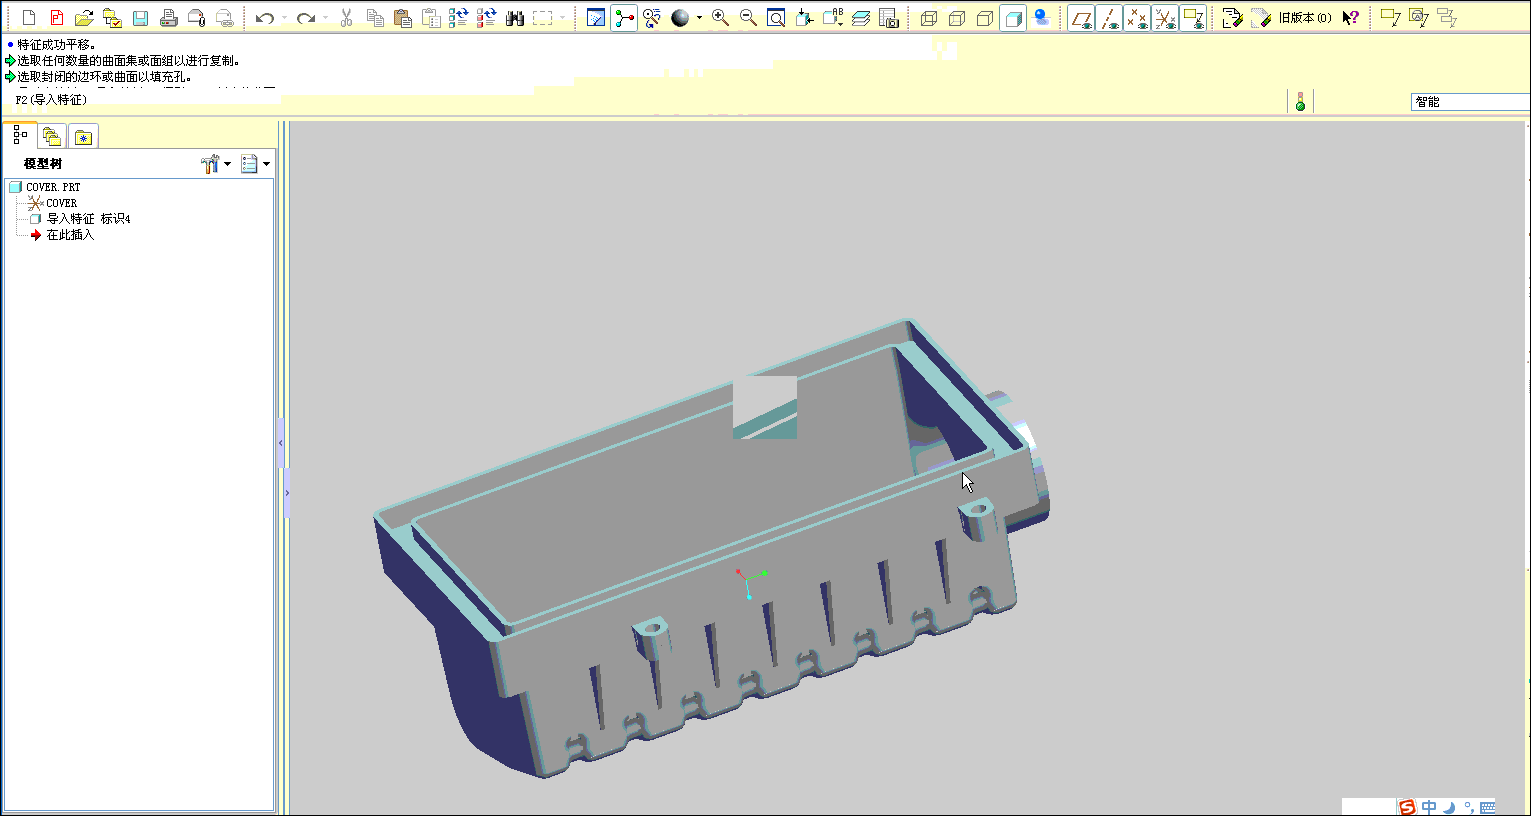Click the red PDF document icon
Image resolution: width=1531 pixels, height=816 pixels.
[x=57, y=18]
